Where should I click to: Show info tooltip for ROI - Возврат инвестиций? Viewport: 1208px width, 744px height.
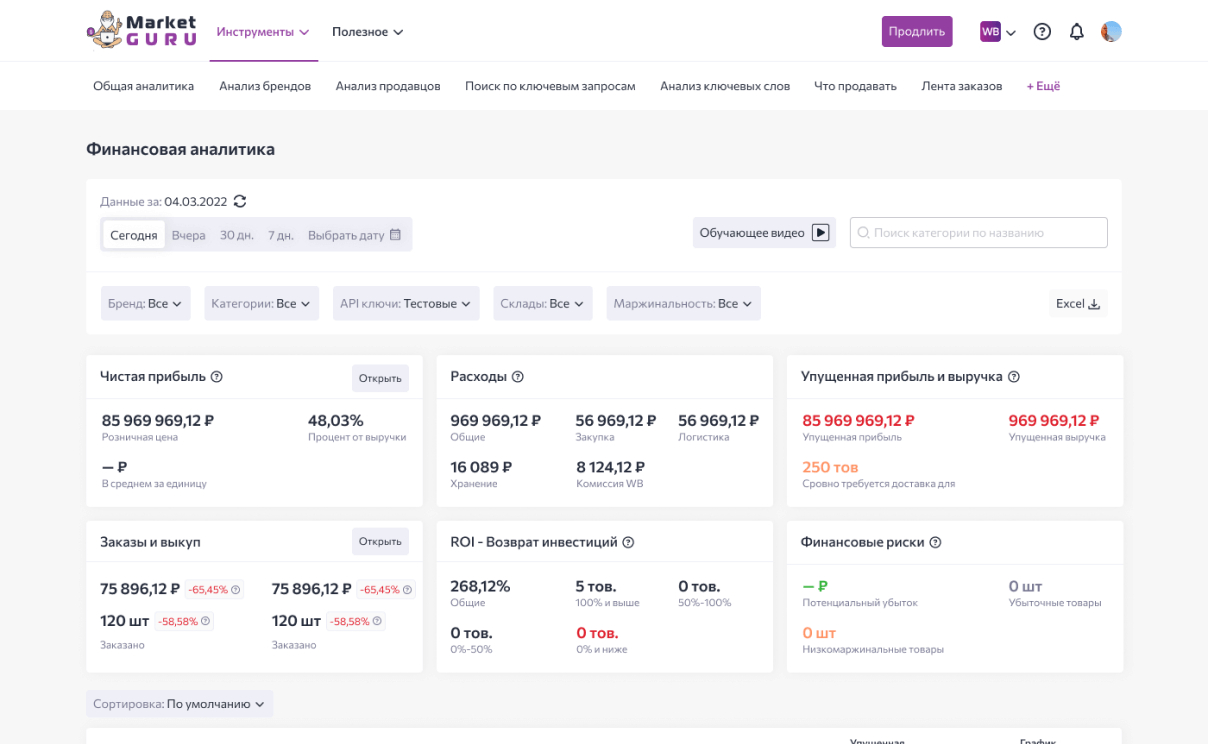(x=629, y=543)
